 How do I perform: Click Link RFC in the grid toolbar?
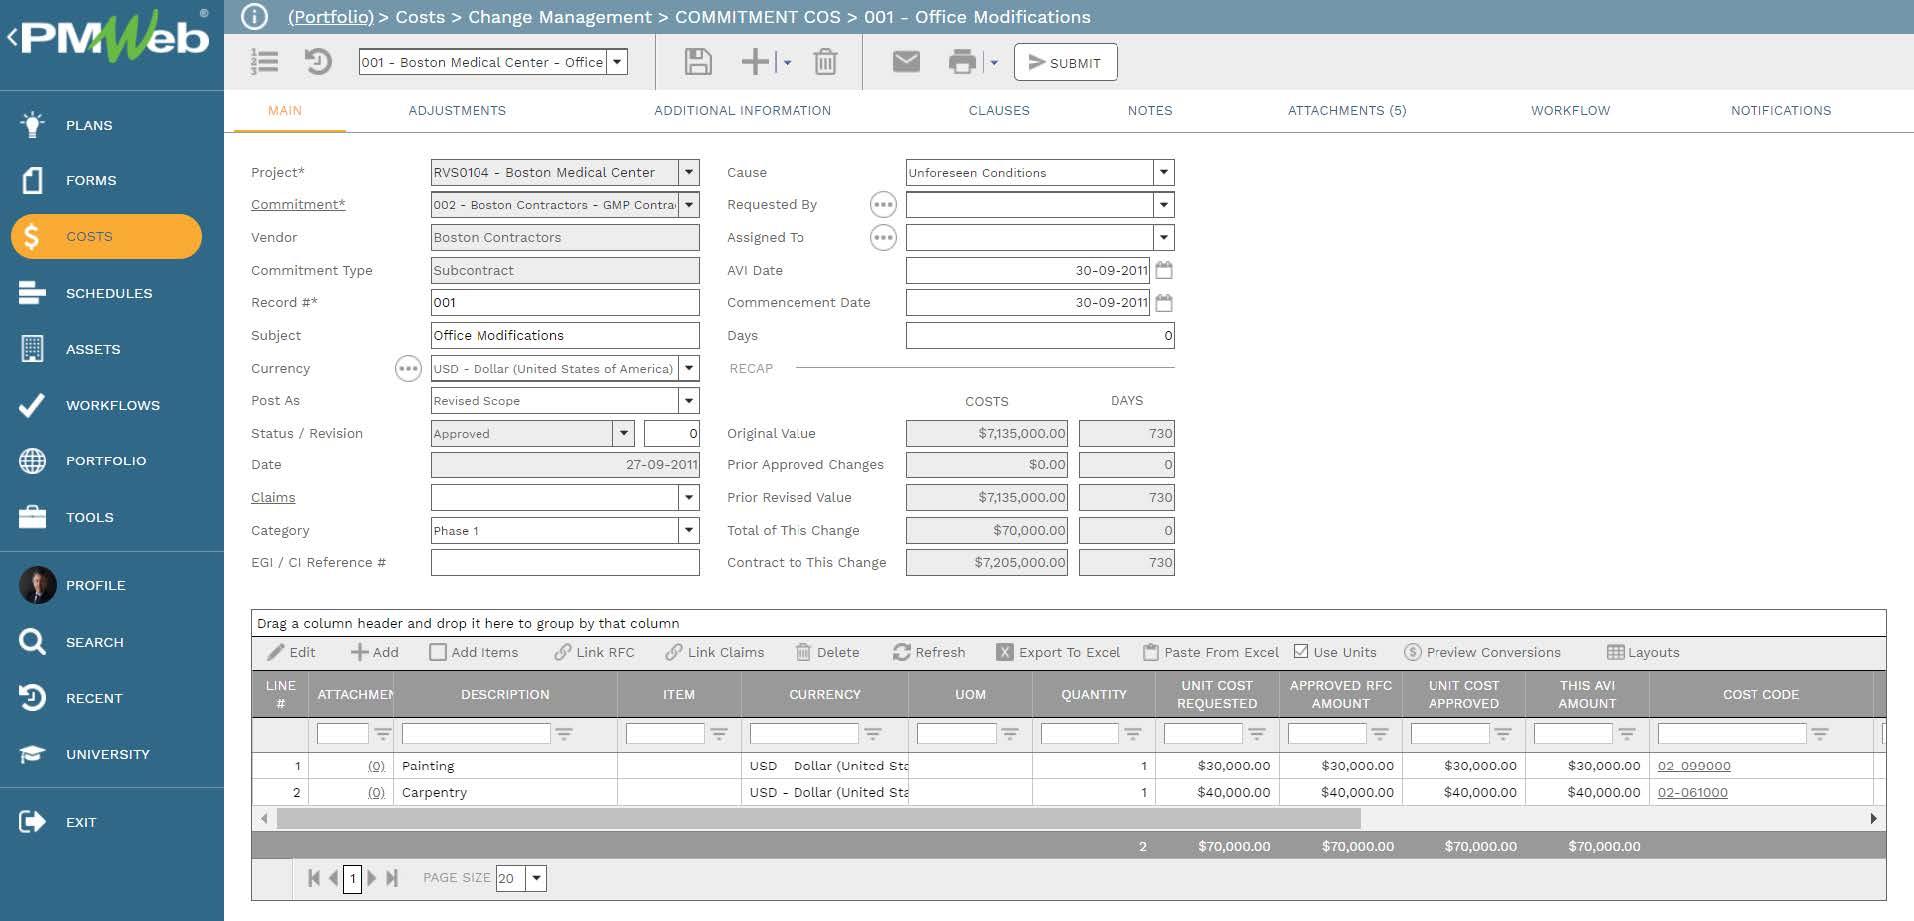click(595, 652)
